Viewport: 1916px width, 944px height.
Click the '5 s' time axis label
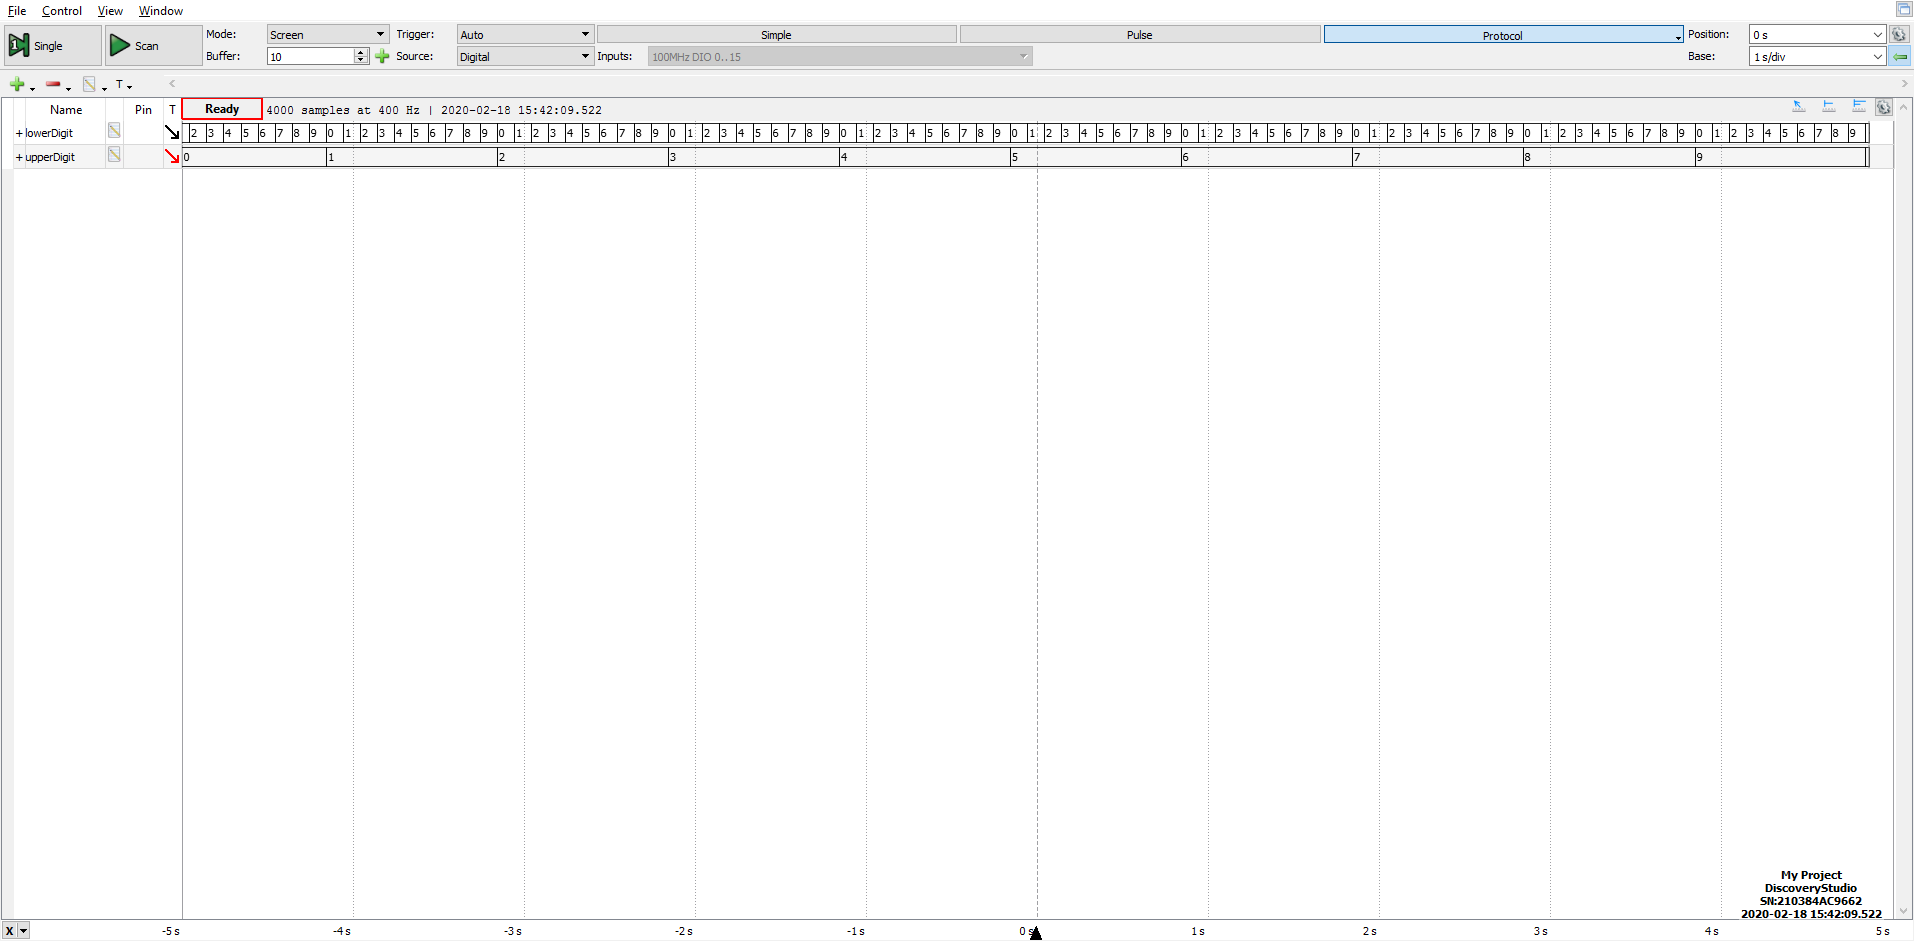pos(1883,932)
